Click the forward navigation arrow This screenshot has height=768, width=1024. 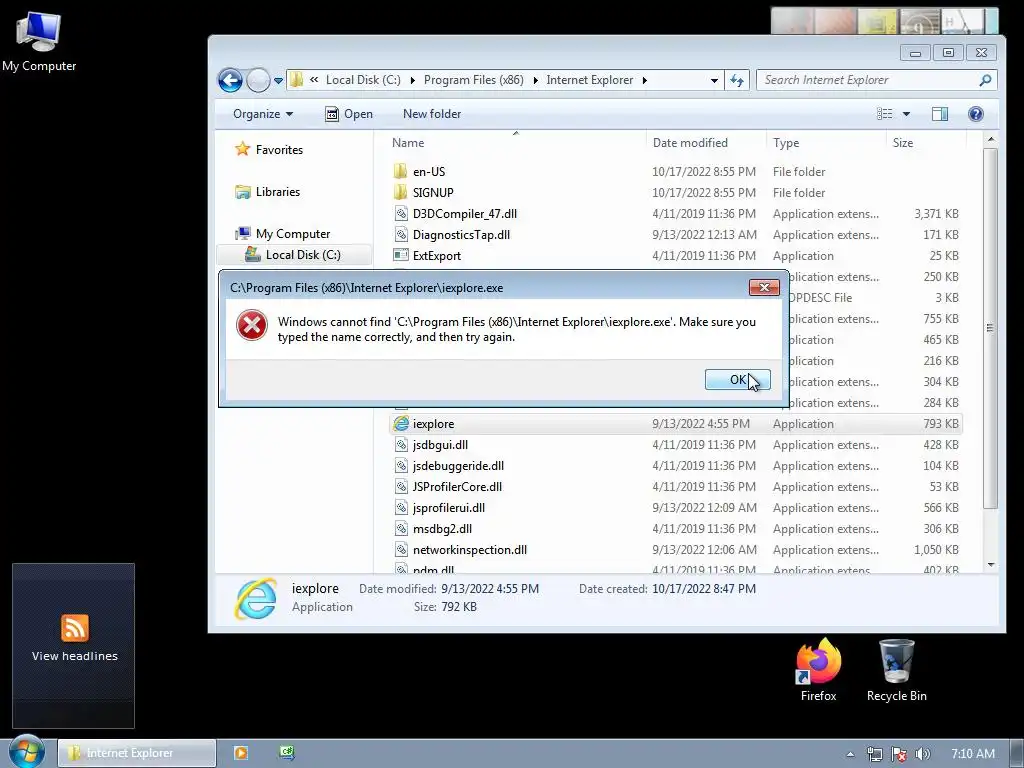coord(258,80)
